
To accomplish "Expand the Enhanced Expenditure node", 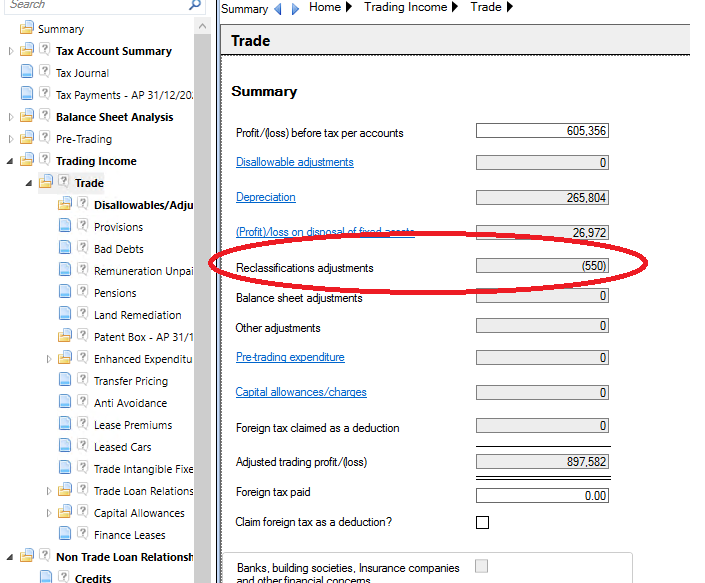I will [49, 359].
